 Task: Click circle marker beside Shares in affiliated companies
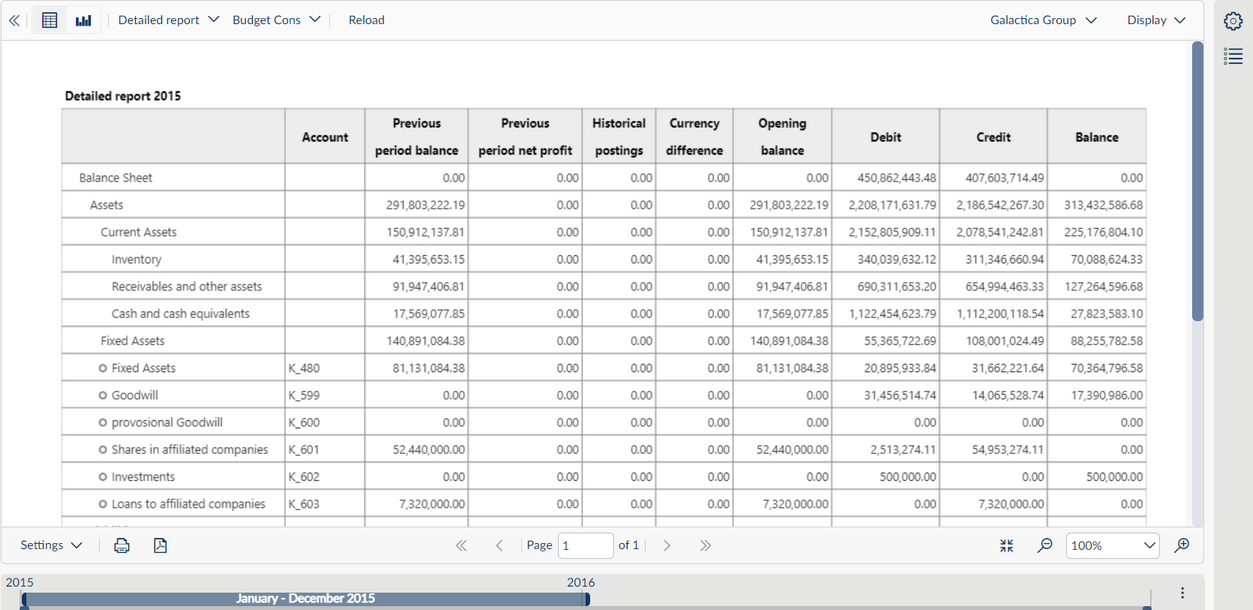point(103,450)
